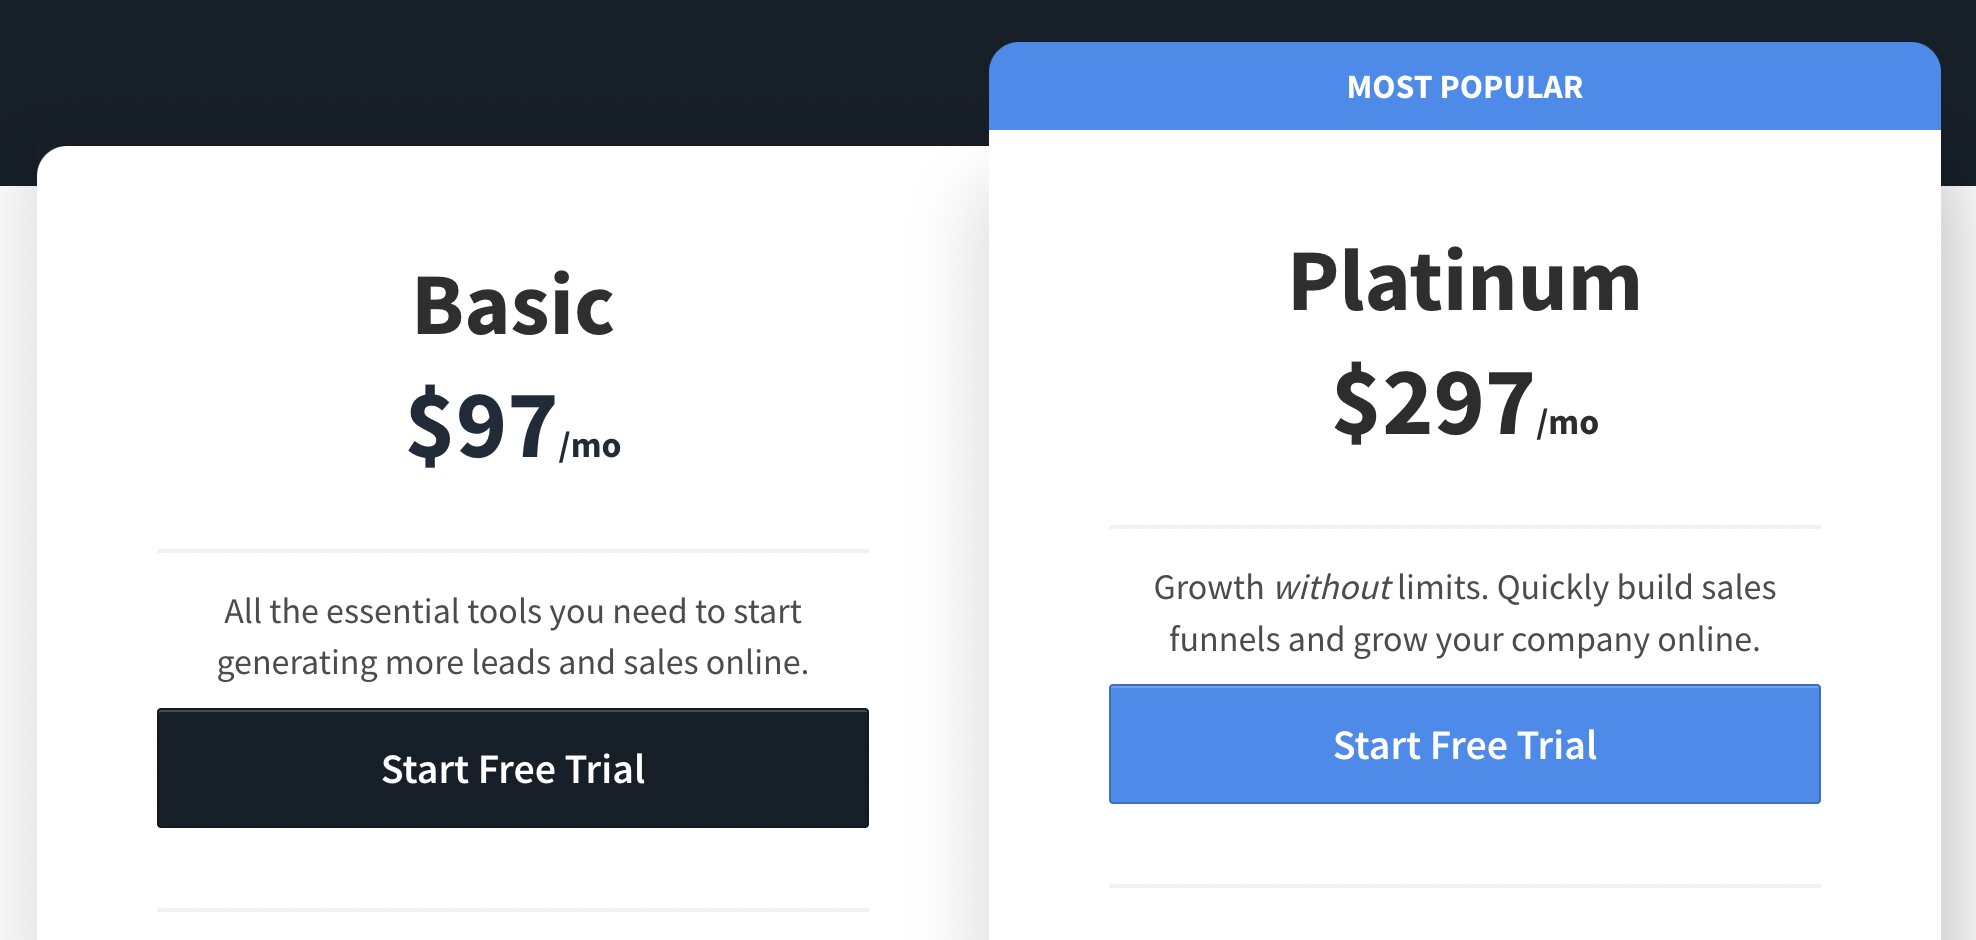
Task: Click the MOST POPULAR banner
Action: coord(1464,87)
